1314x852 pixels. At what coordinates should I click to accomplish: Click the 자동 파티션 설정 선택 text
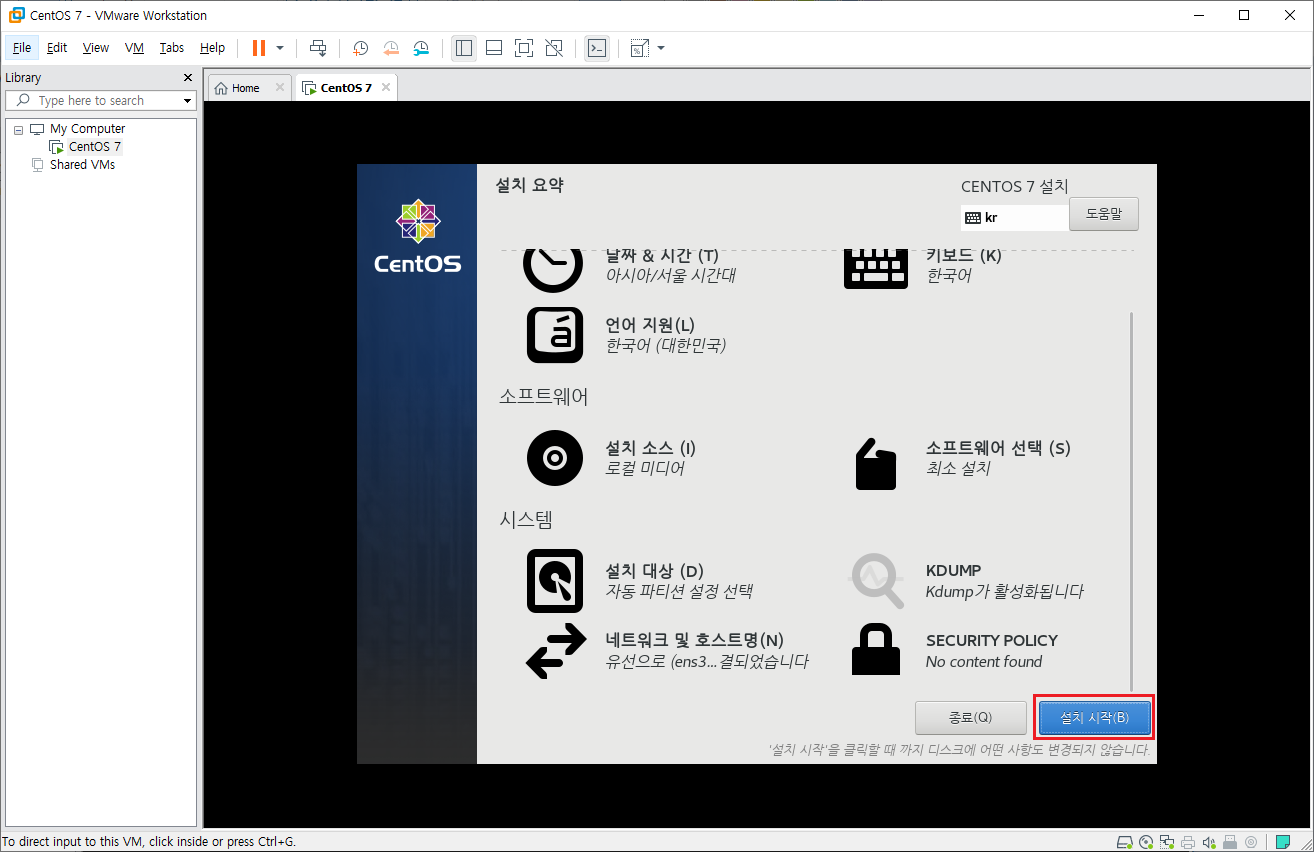(x=679, y=591)
